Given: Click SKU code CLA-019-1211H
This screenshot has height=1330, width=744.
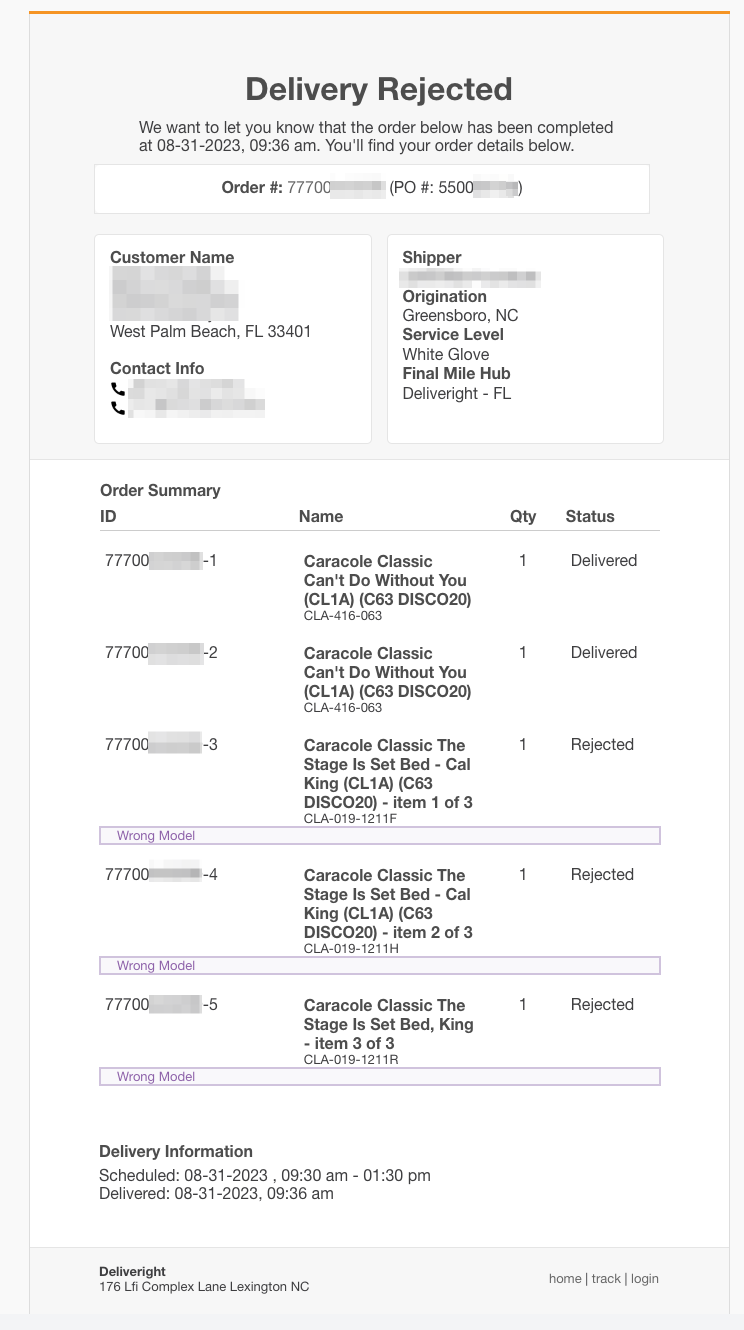Looking at the screenshot, I should pyautogui.click(x=351, y=949).
